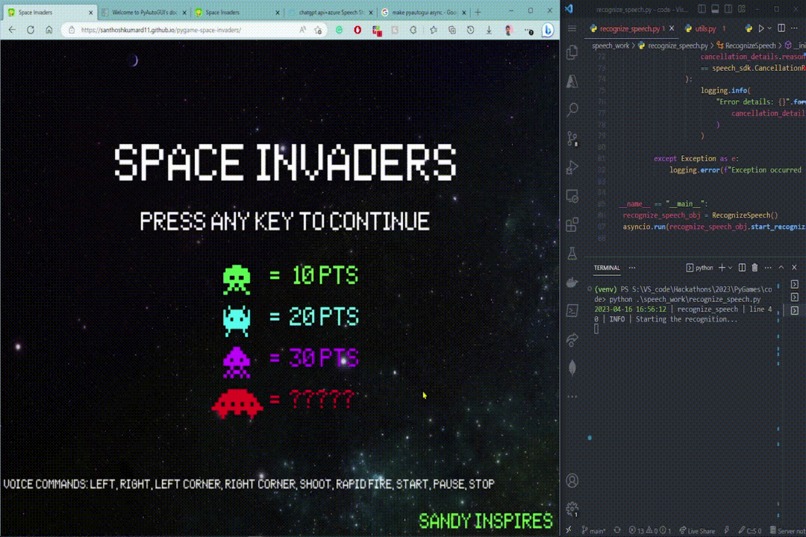Select the third terminal in the terminal list

point(794,310)
